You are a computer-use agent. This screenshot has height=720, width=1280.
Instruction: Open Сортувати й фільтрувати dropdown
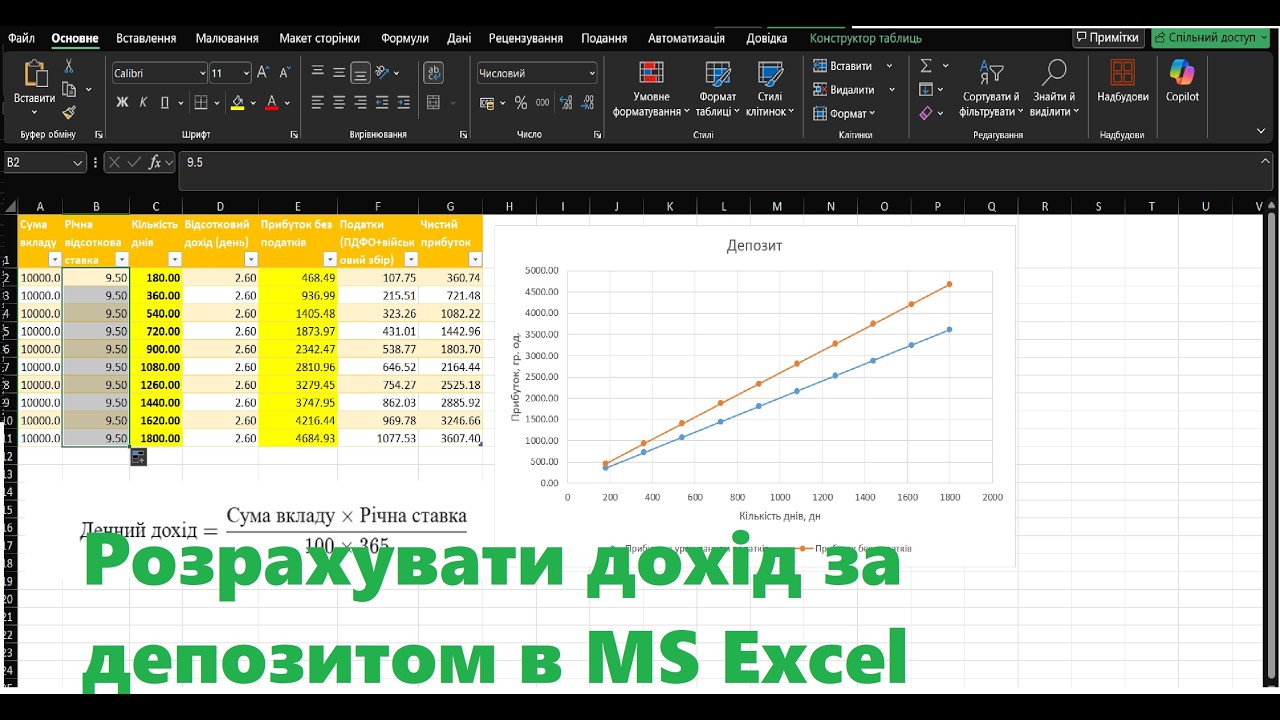[x=990, y=88]
